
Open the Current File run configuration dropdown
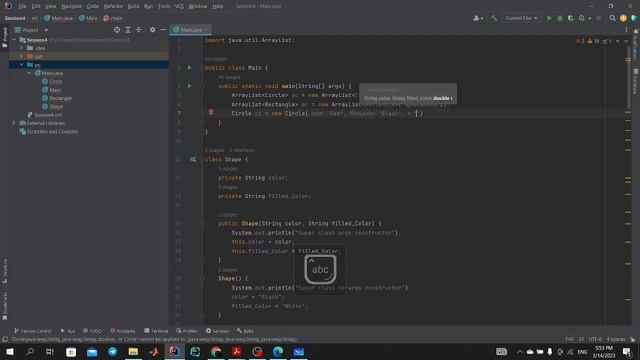521,18
